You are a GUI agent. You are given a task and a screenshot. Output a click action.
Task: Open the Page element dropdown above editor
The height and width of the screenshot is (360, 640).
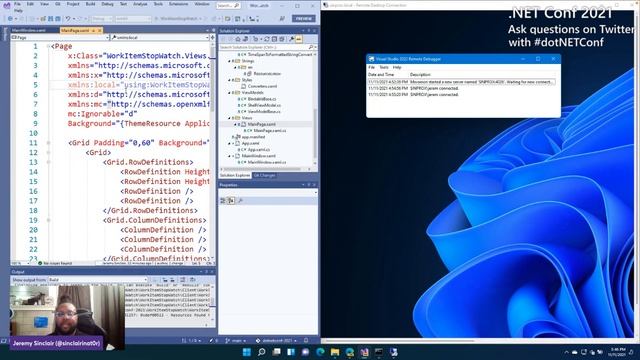(60, 37)
